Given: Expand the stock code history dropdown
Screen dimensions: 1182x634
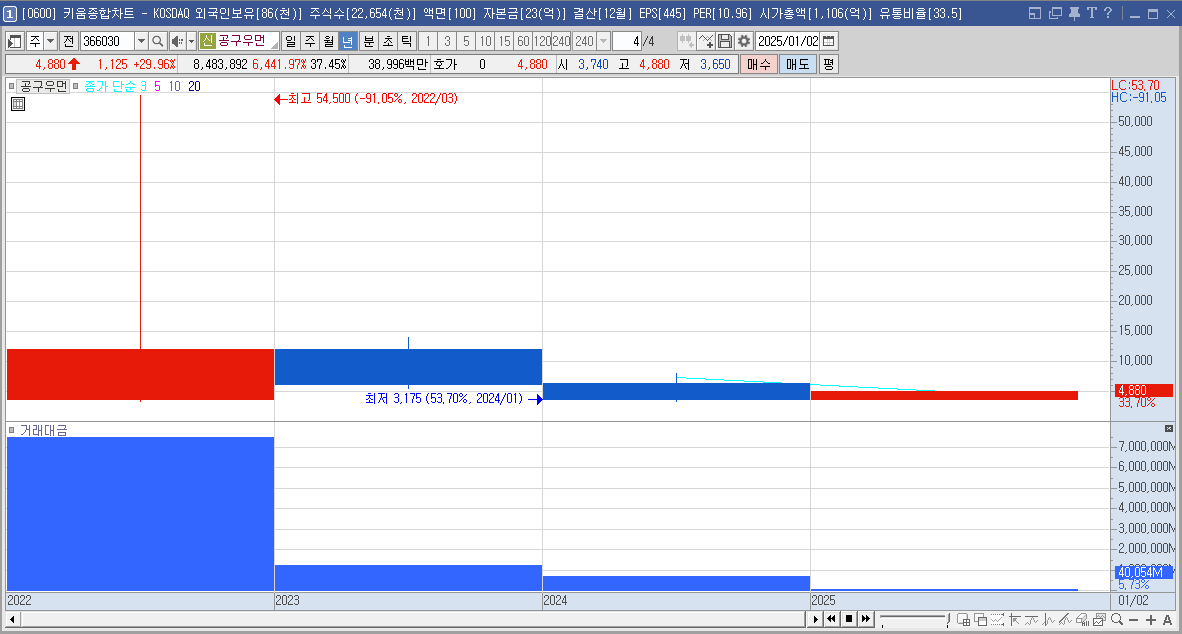Looking at the screenshot, I should click(141, 41).
